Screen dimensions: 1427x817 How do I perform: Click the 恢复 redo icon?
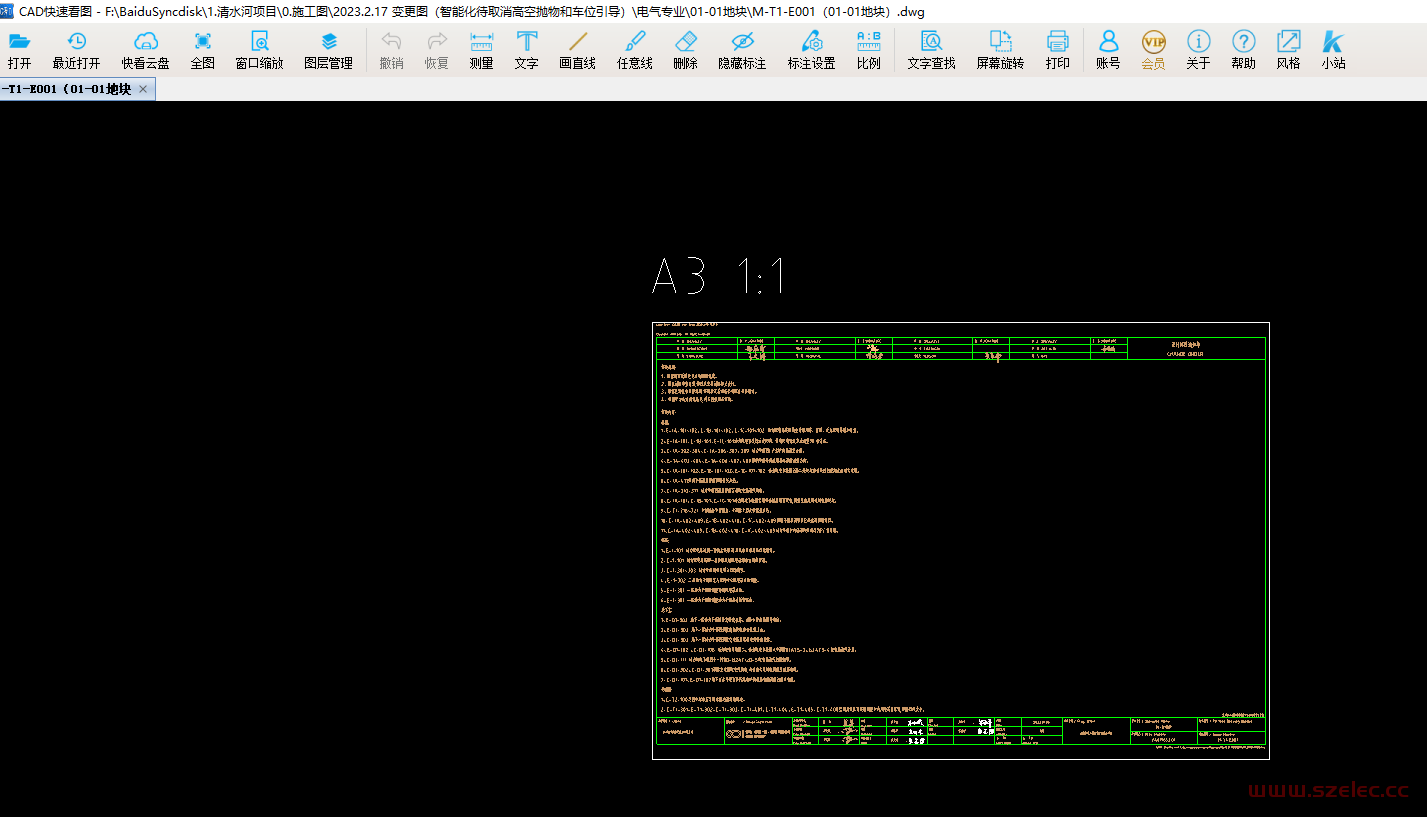437,50
